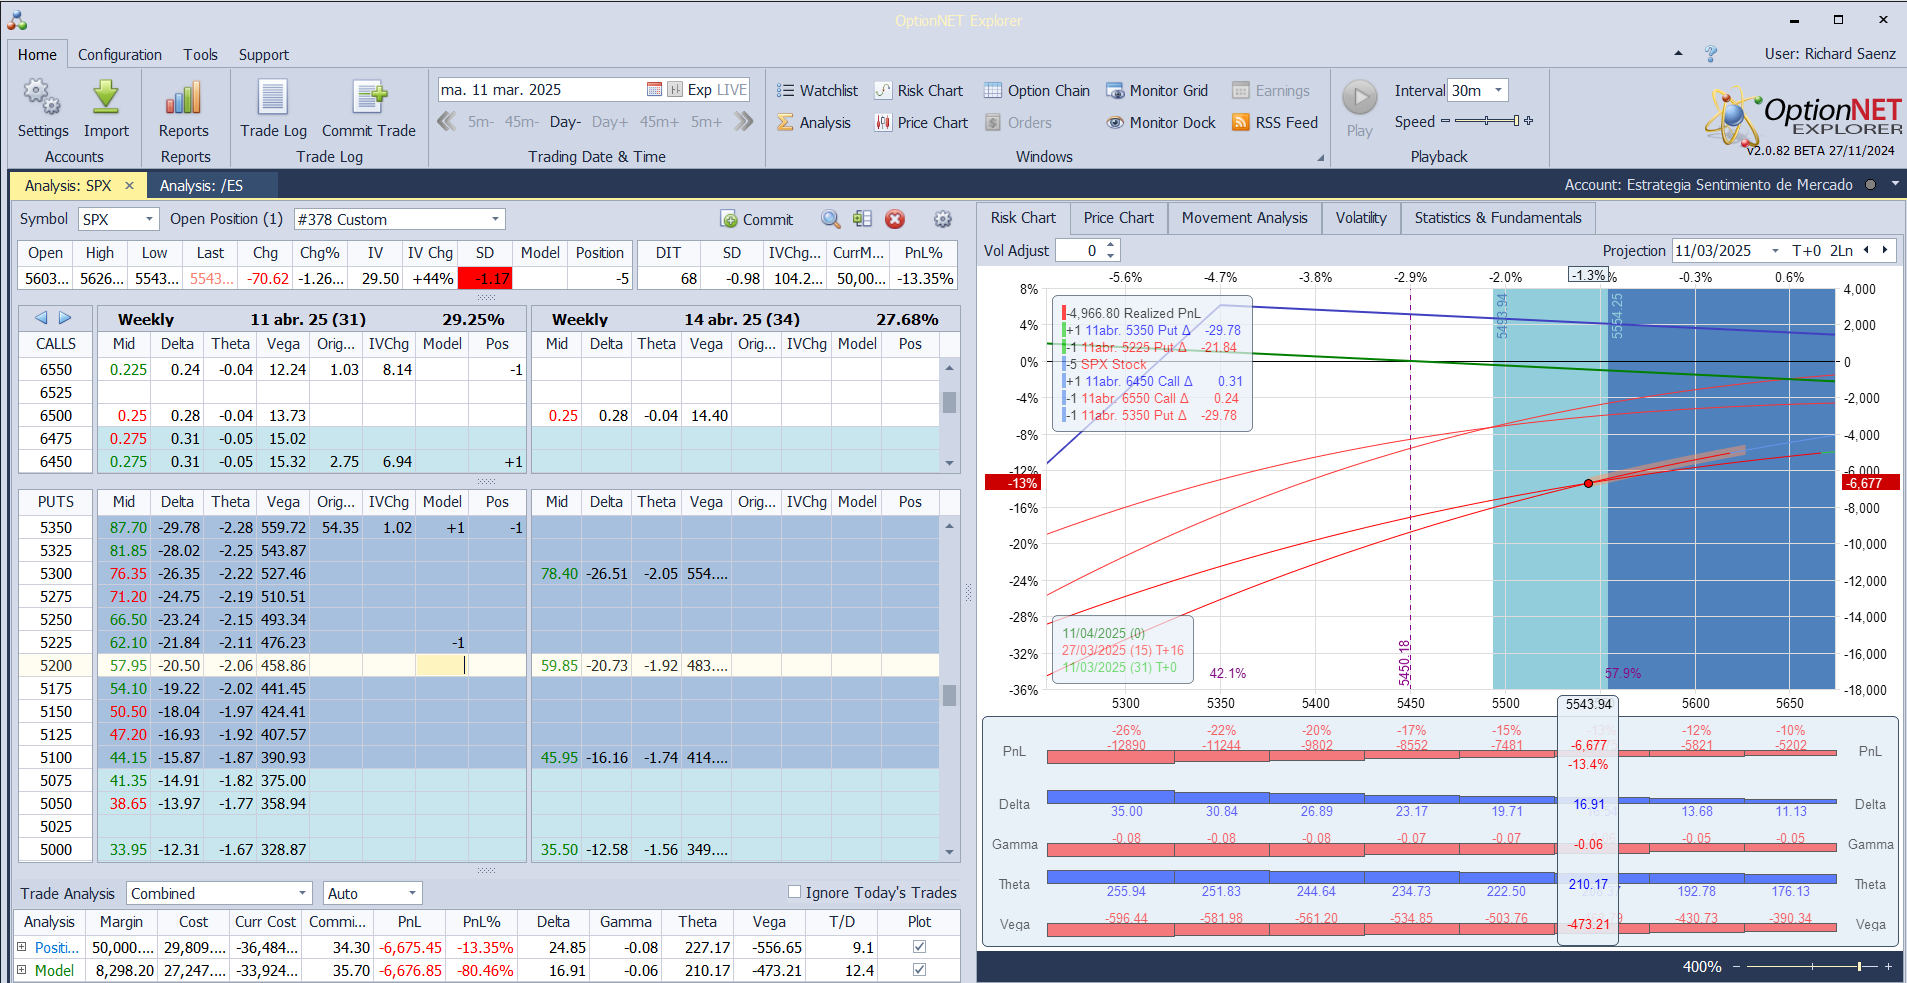The height and width of the screenshot is (983, 1907).
Task: Click the red delete X icon
Action: [x=895, y=219]
